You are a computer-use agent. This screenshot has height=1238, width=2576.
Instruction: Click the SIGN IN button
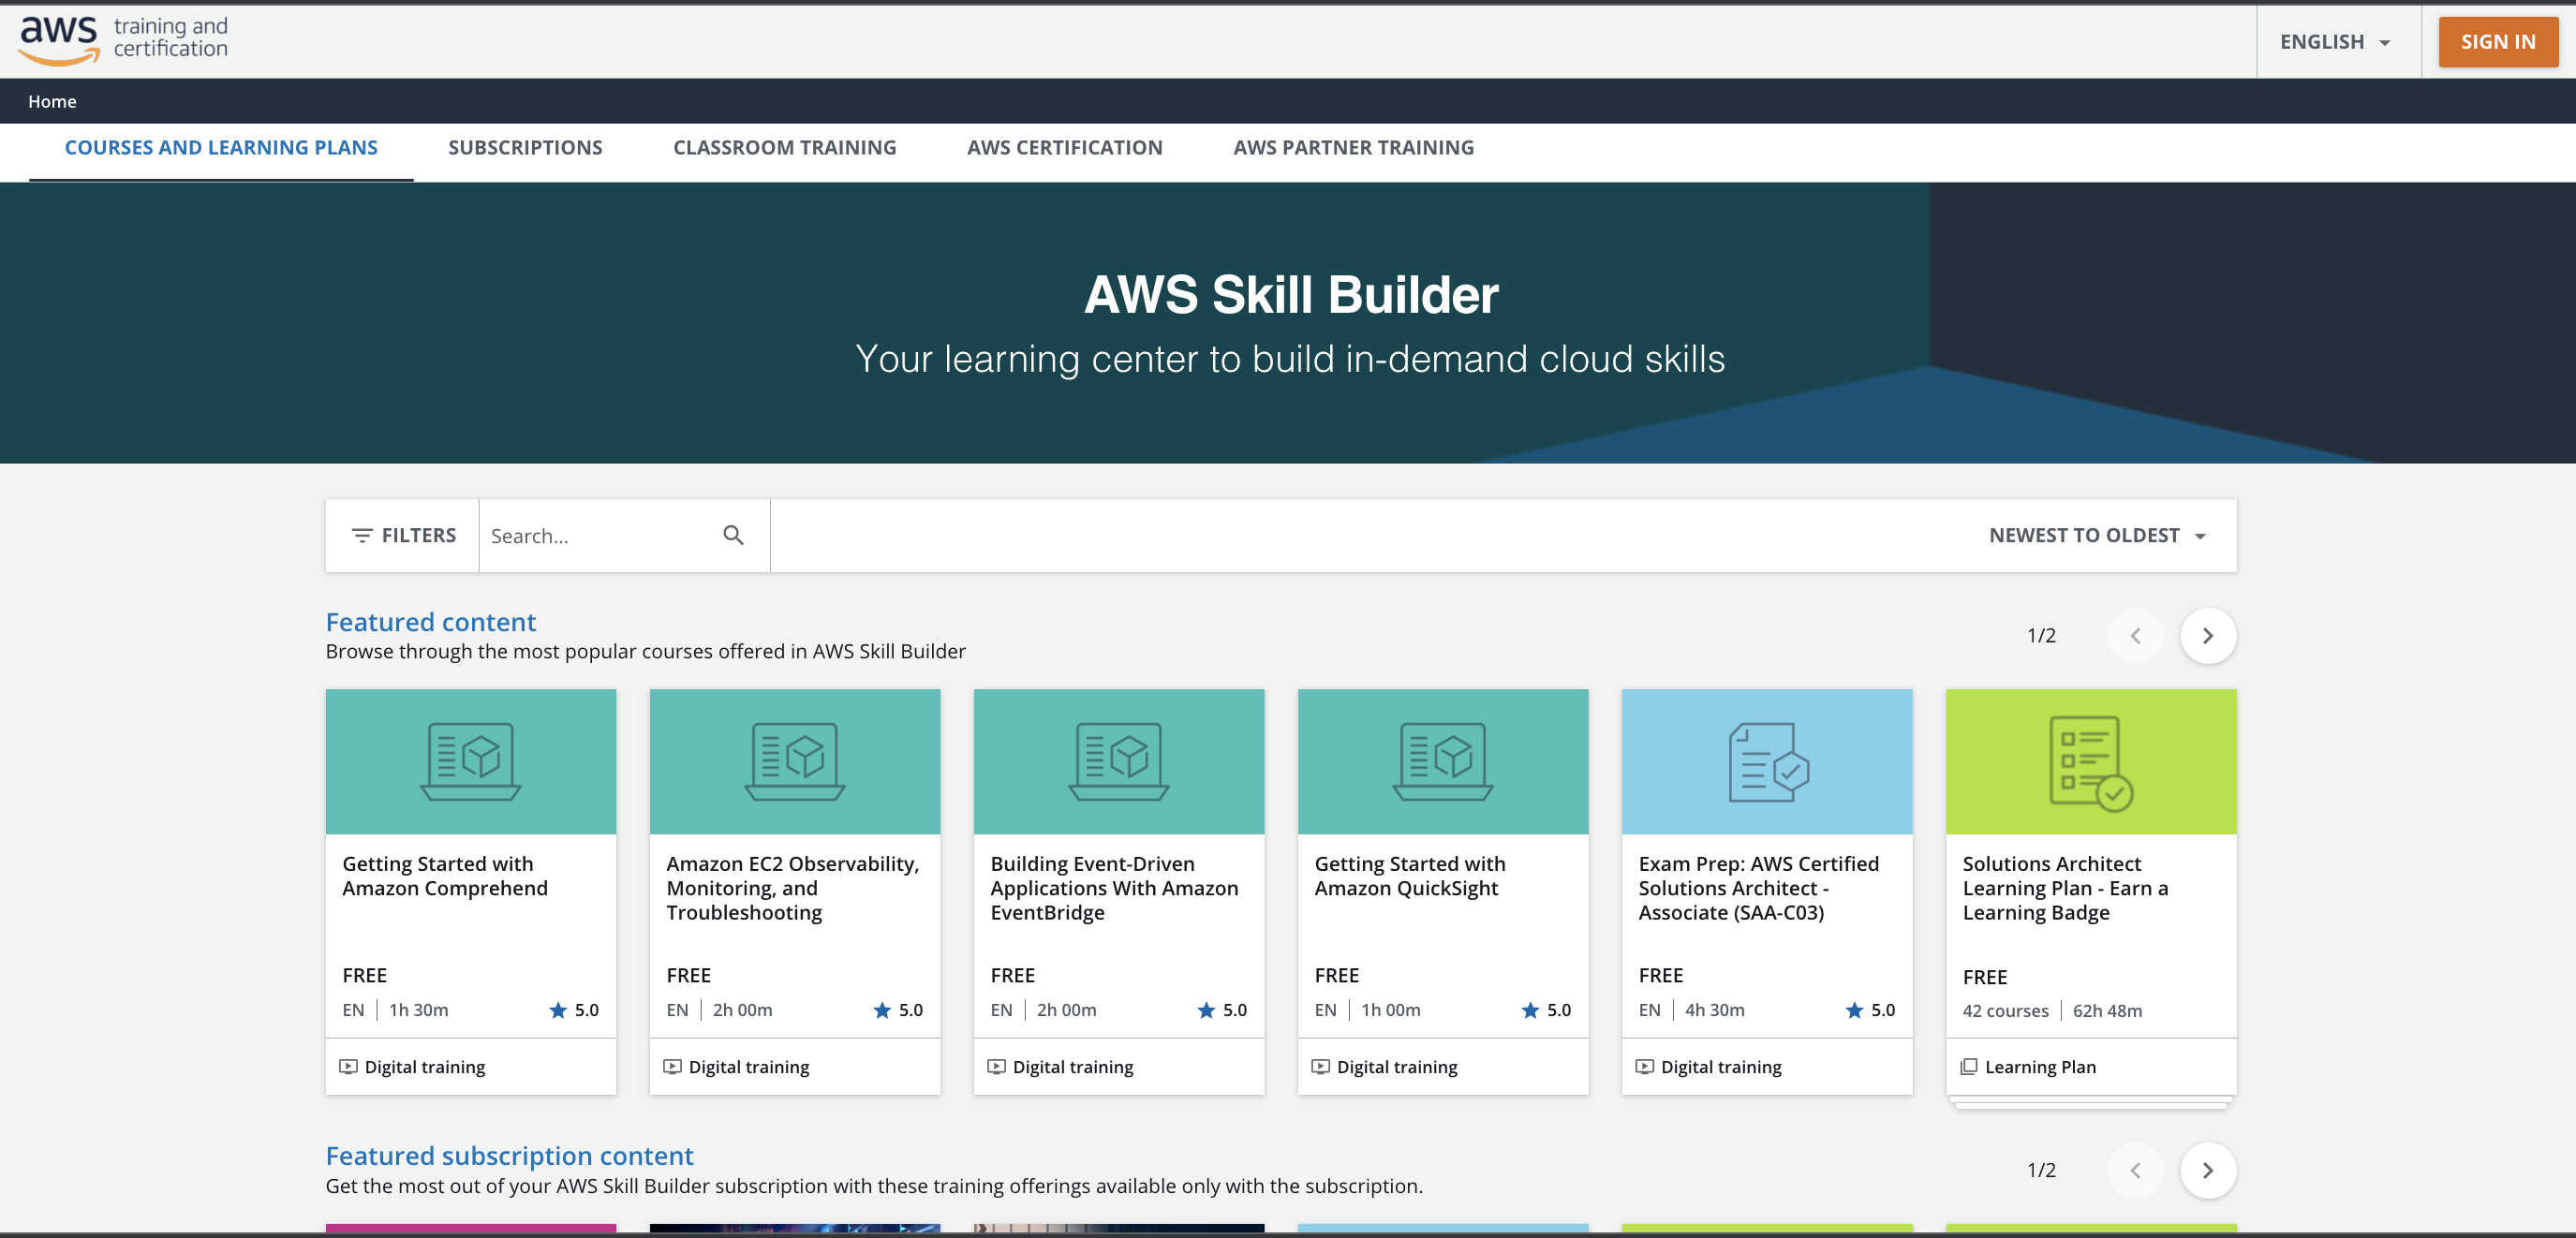(x=2498, y=42)
